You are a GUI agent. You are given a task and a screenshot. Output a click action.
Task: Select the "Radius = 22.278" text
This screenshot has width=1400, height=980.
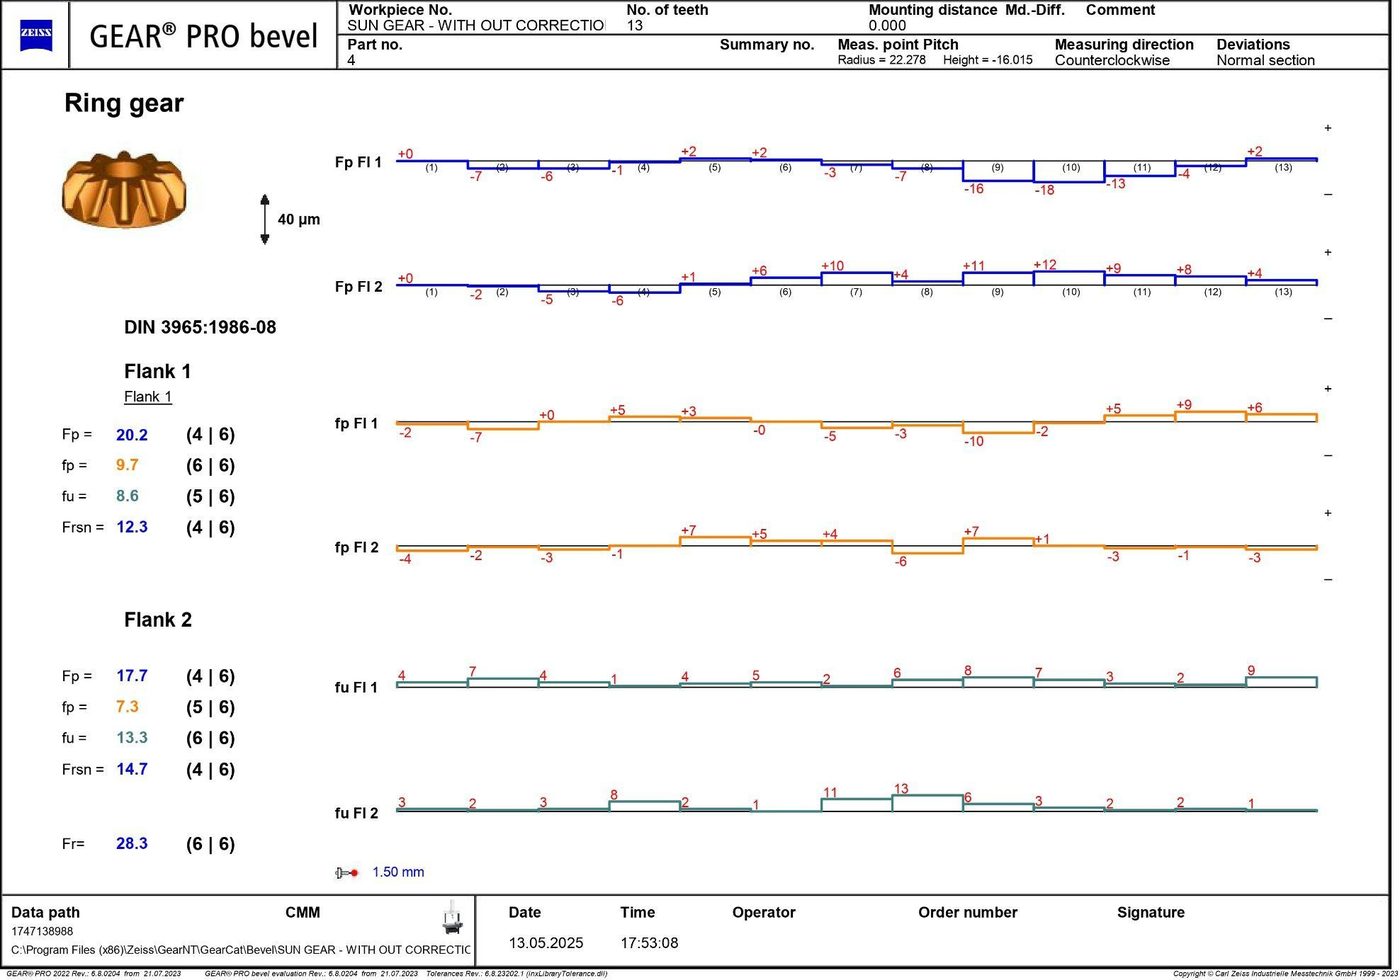882,60
